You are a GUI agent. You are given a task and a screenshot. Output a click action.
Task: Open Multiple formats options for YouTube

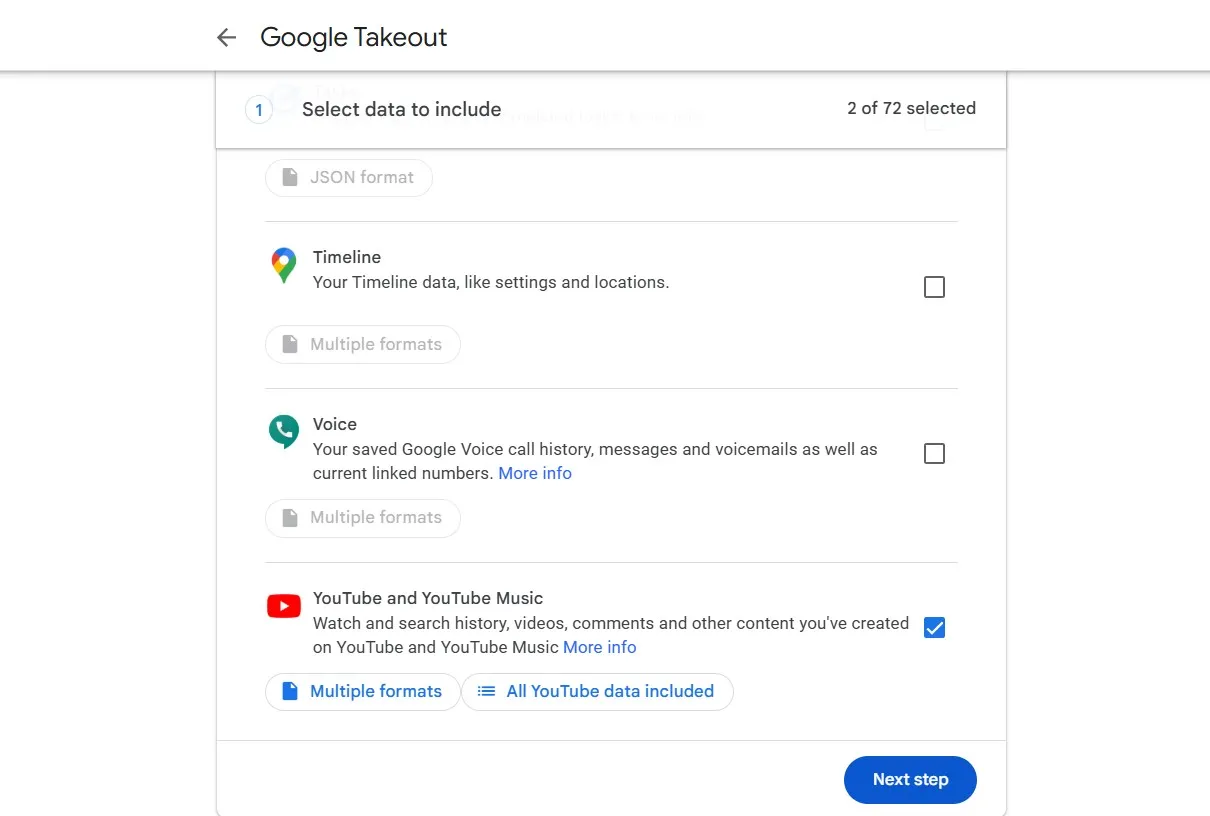(362, 691)
